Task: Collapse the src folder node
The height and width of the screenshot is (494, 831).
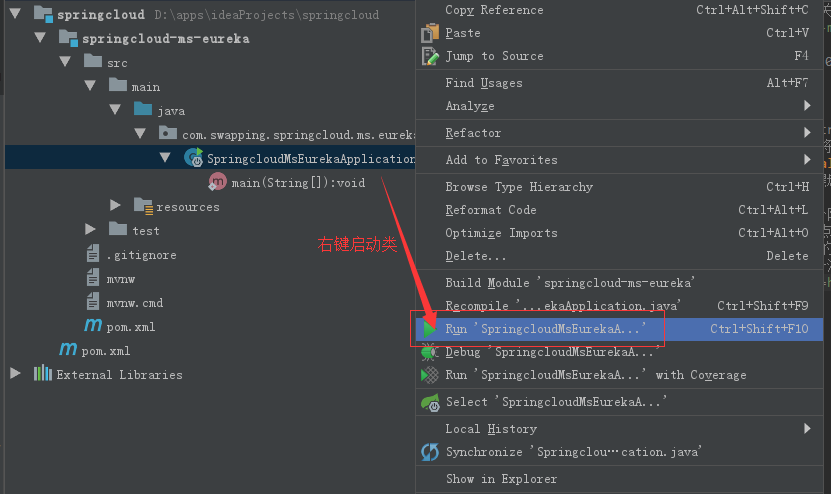Action: tap(65, 62)
